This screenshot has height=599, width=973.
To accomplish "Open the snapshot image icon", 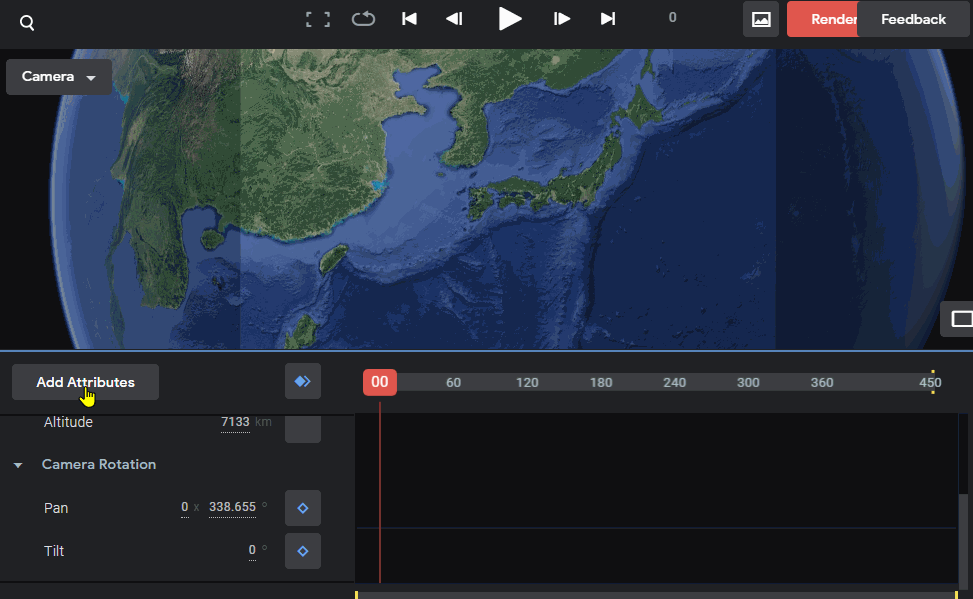I will (x=761, y=19).
